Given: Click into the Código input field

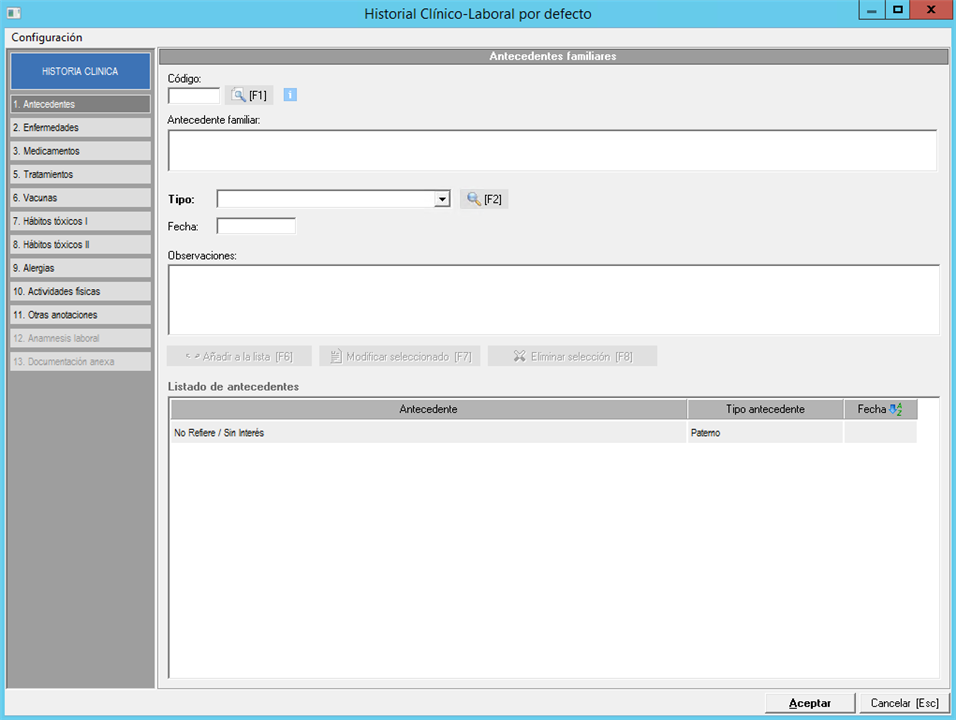Looking at the screenshot, I should point(193,96).
